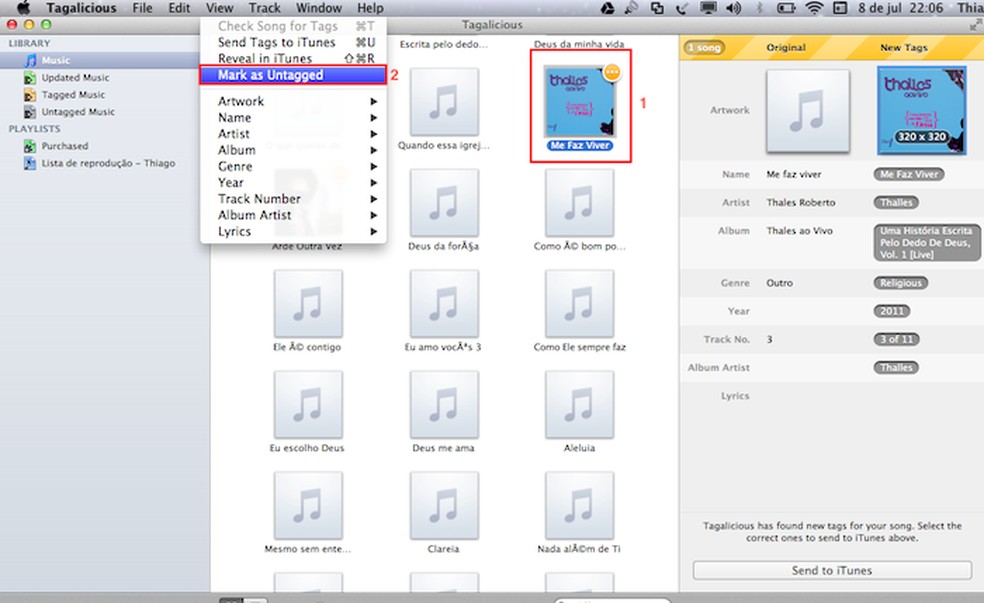Open the Window menu
Screen dimensions: 984x603
click(319, 8)
